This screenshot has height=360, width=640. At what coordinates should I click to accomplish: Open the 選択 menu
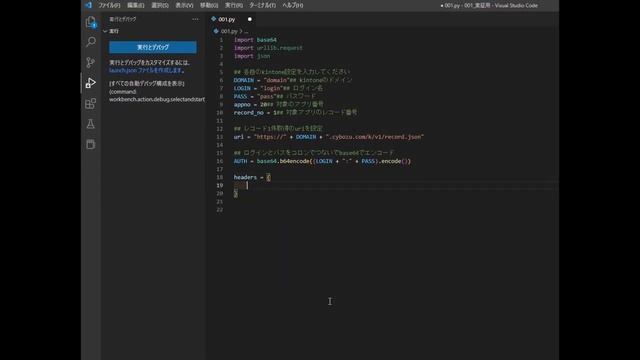[x=160, y=5]
